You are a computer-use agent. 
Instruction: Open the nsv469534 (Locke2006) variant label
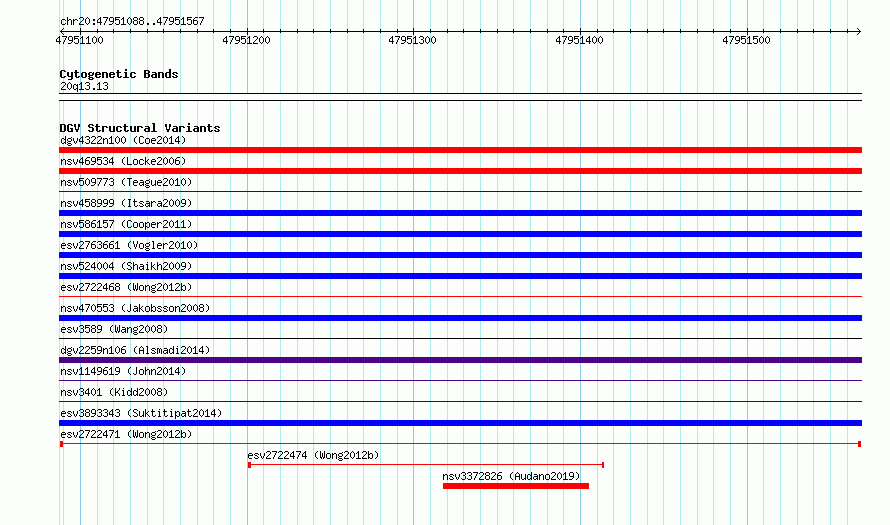[x=123, y=161]
